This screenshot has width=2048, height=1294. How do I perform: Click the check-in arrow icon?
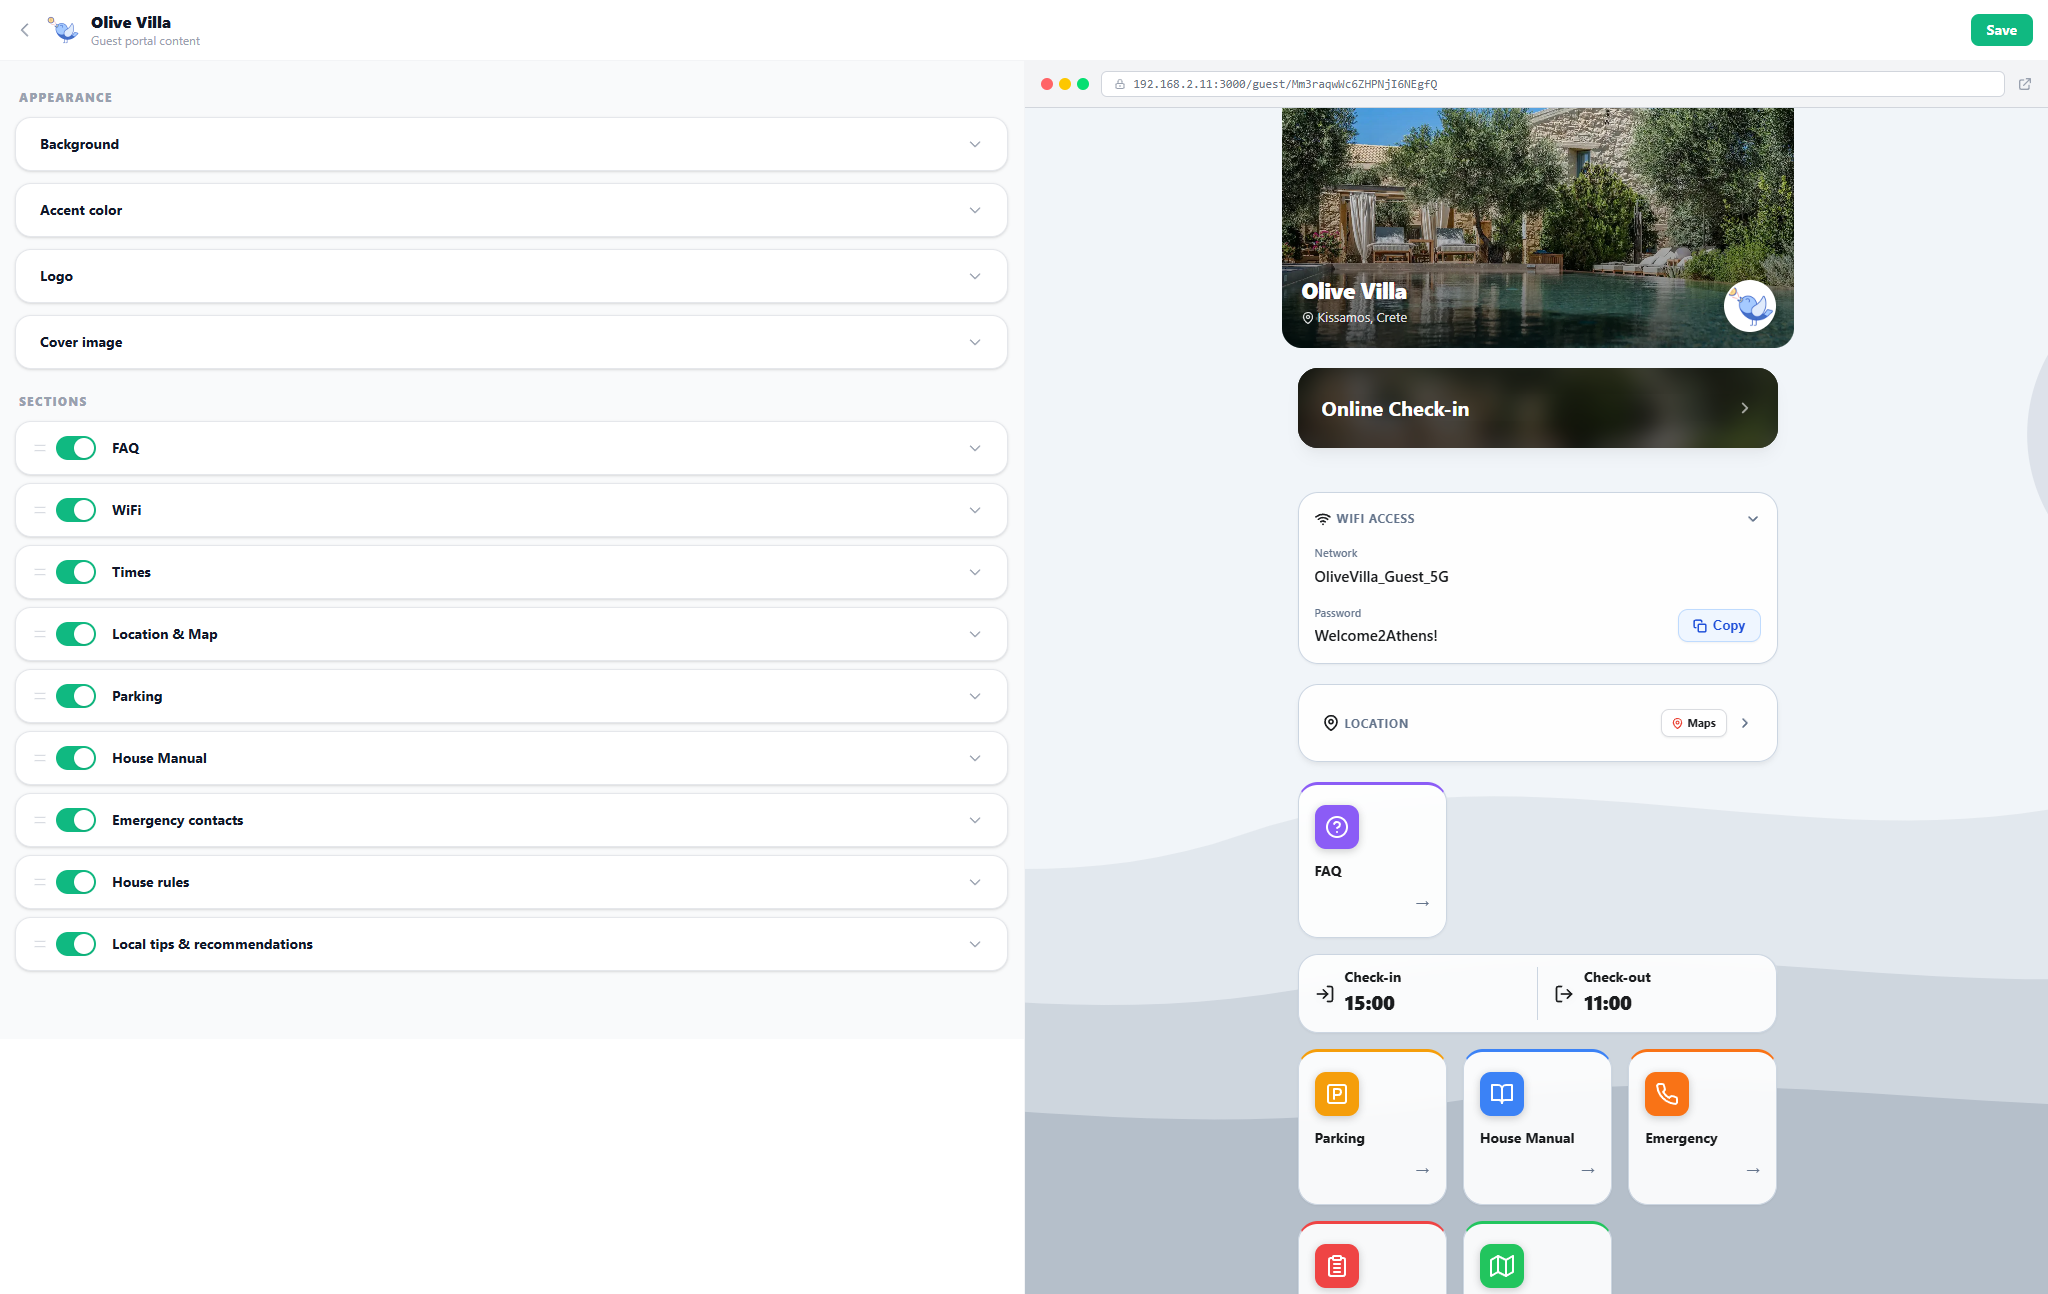click(x=1325, y=994)
